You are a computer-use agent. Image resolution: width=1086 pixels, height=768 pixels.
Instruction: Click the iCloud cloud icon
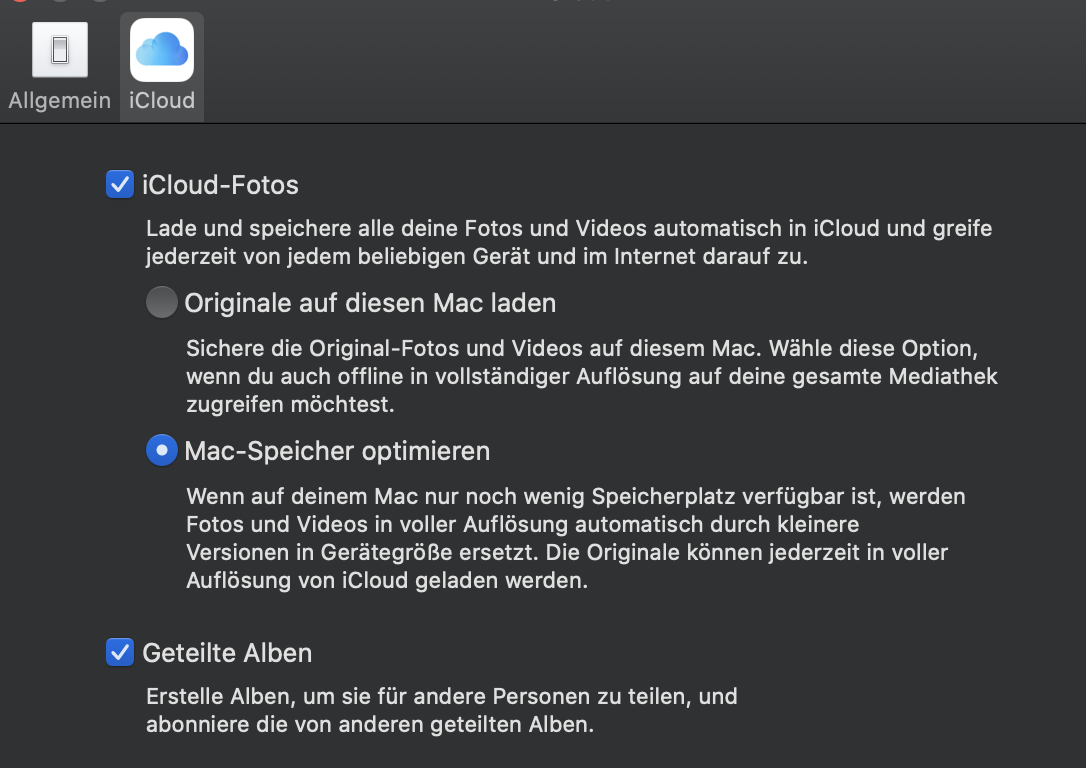[x=161, y=50]
